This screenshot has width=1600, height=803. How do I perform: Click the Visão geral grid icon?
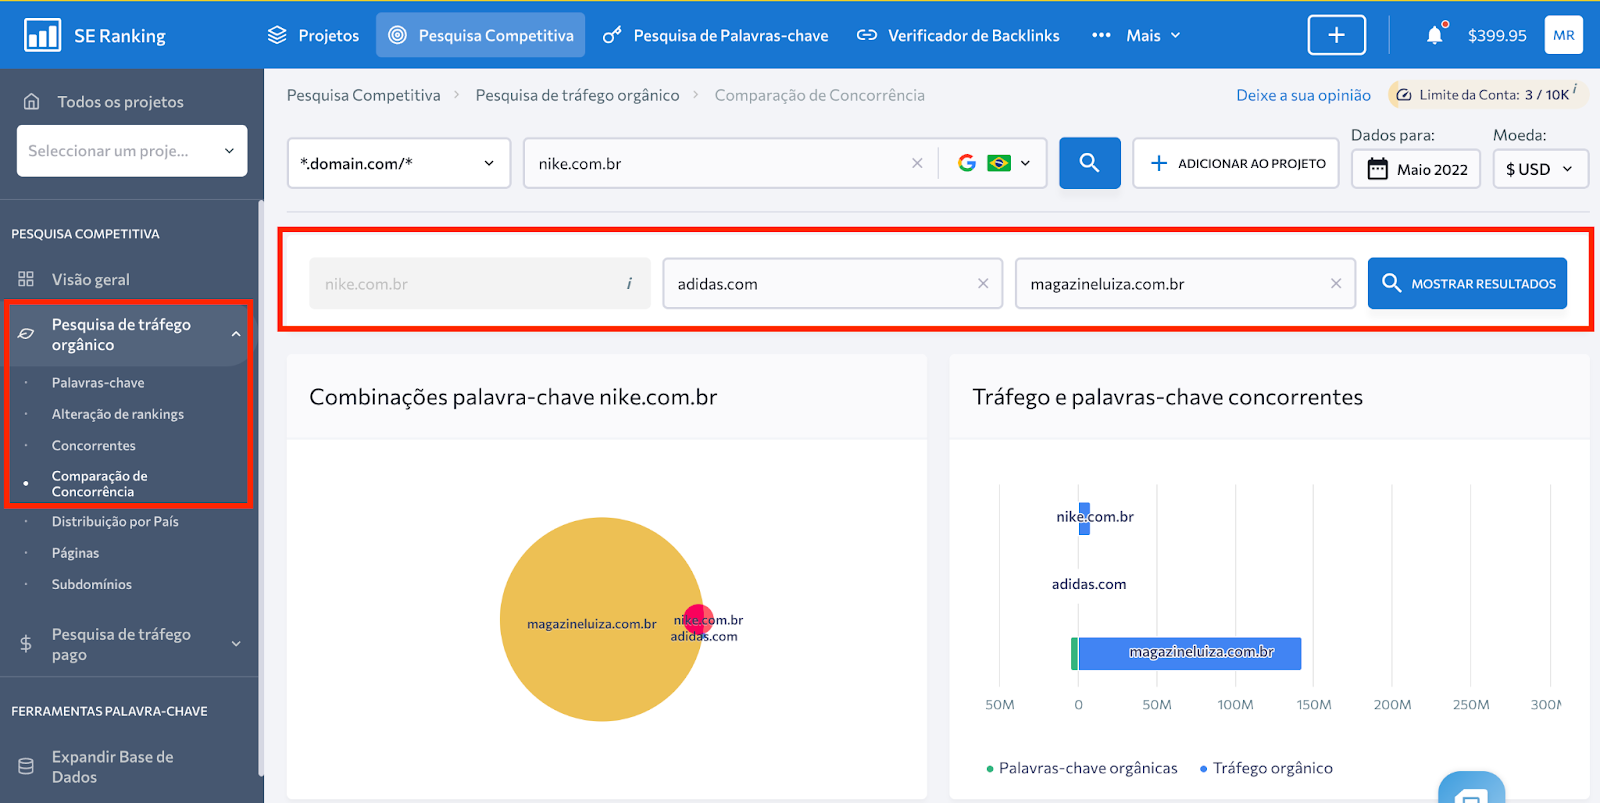tap(26, 279)
